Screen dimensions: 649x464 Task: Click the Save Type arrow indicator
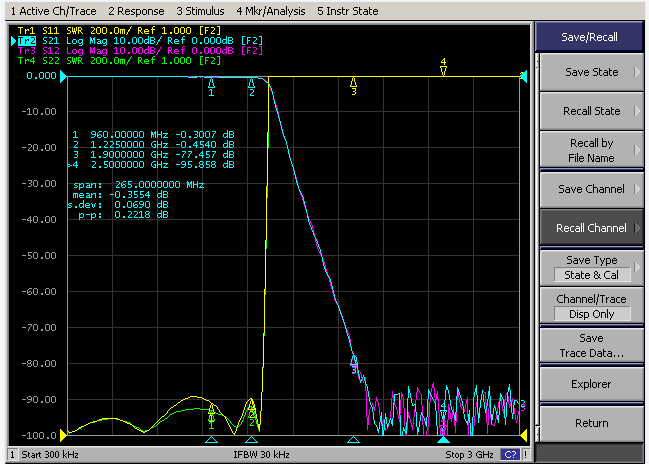[637, 267]
